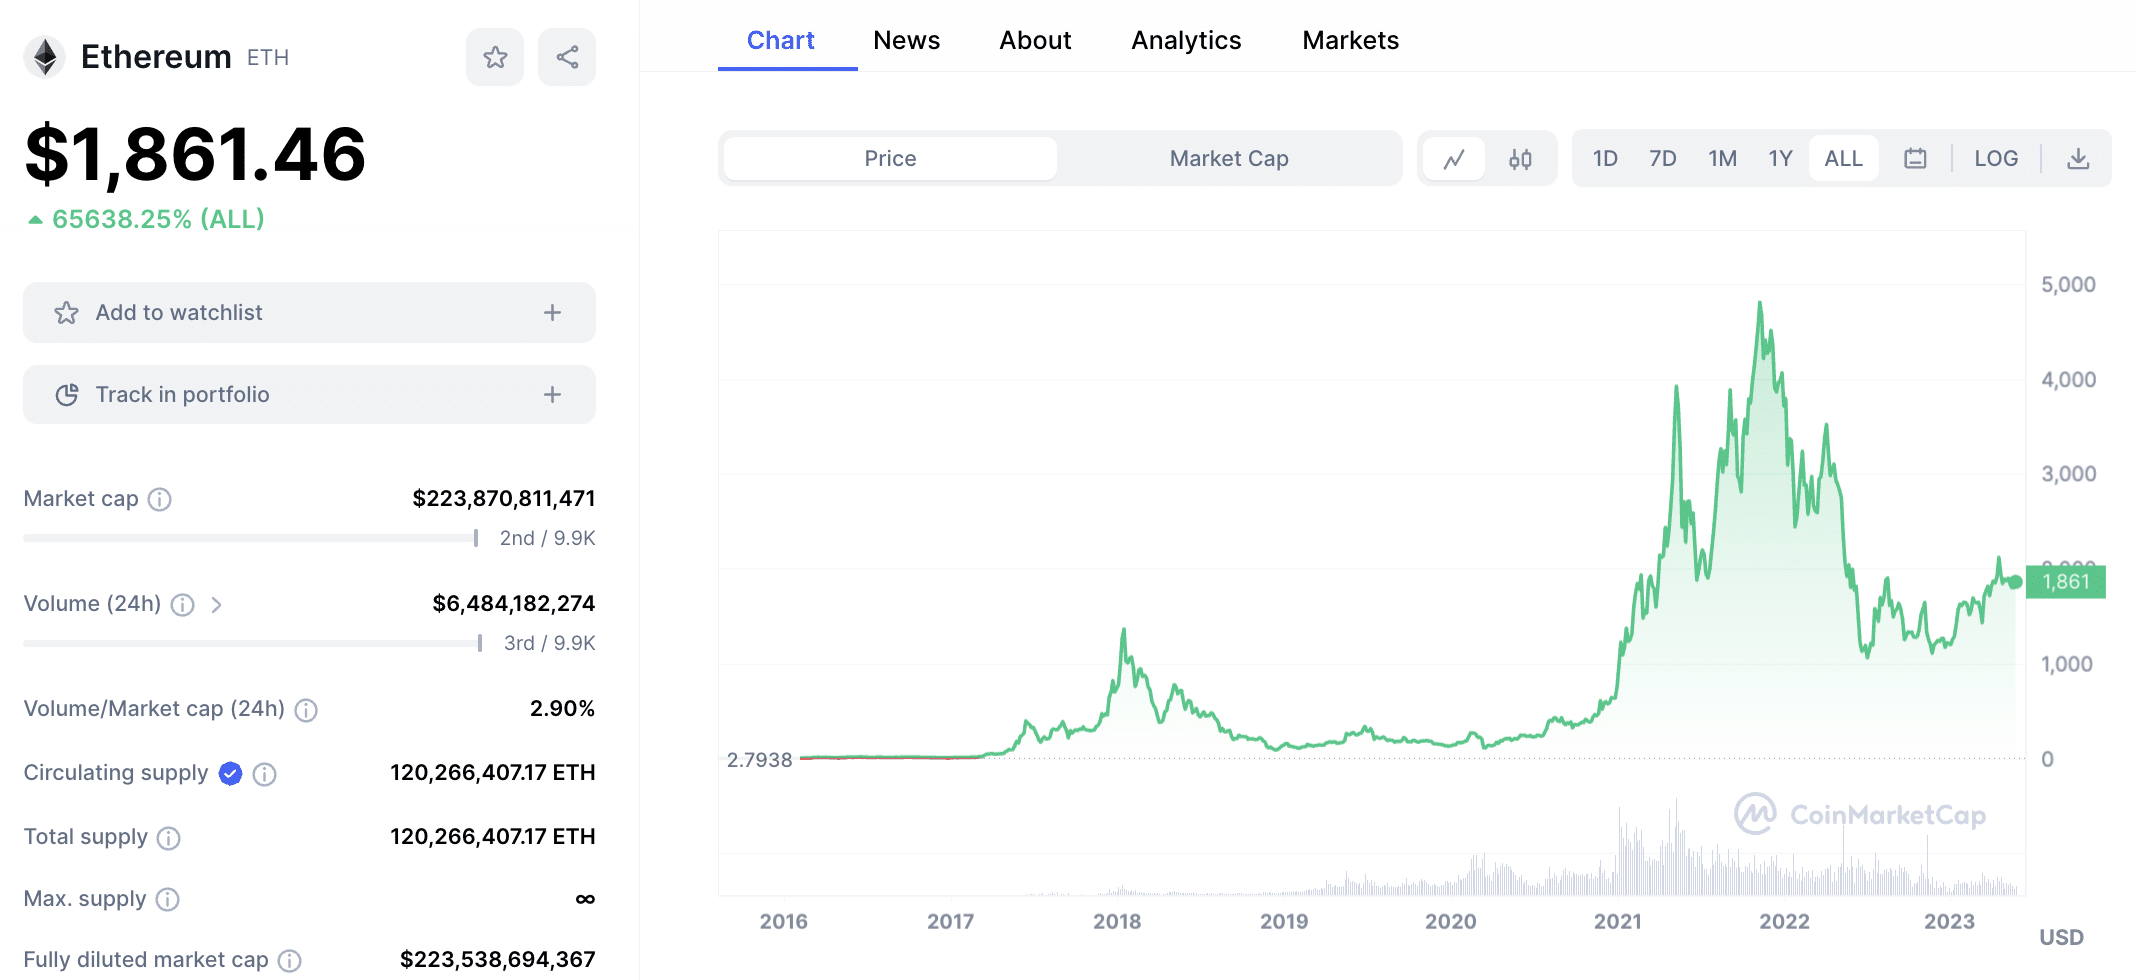Select the Market Cap chart toggle
Image resolution: width=2136 pixels, height=980 pixels.
pyautogui.click(x=1229, y=158)
